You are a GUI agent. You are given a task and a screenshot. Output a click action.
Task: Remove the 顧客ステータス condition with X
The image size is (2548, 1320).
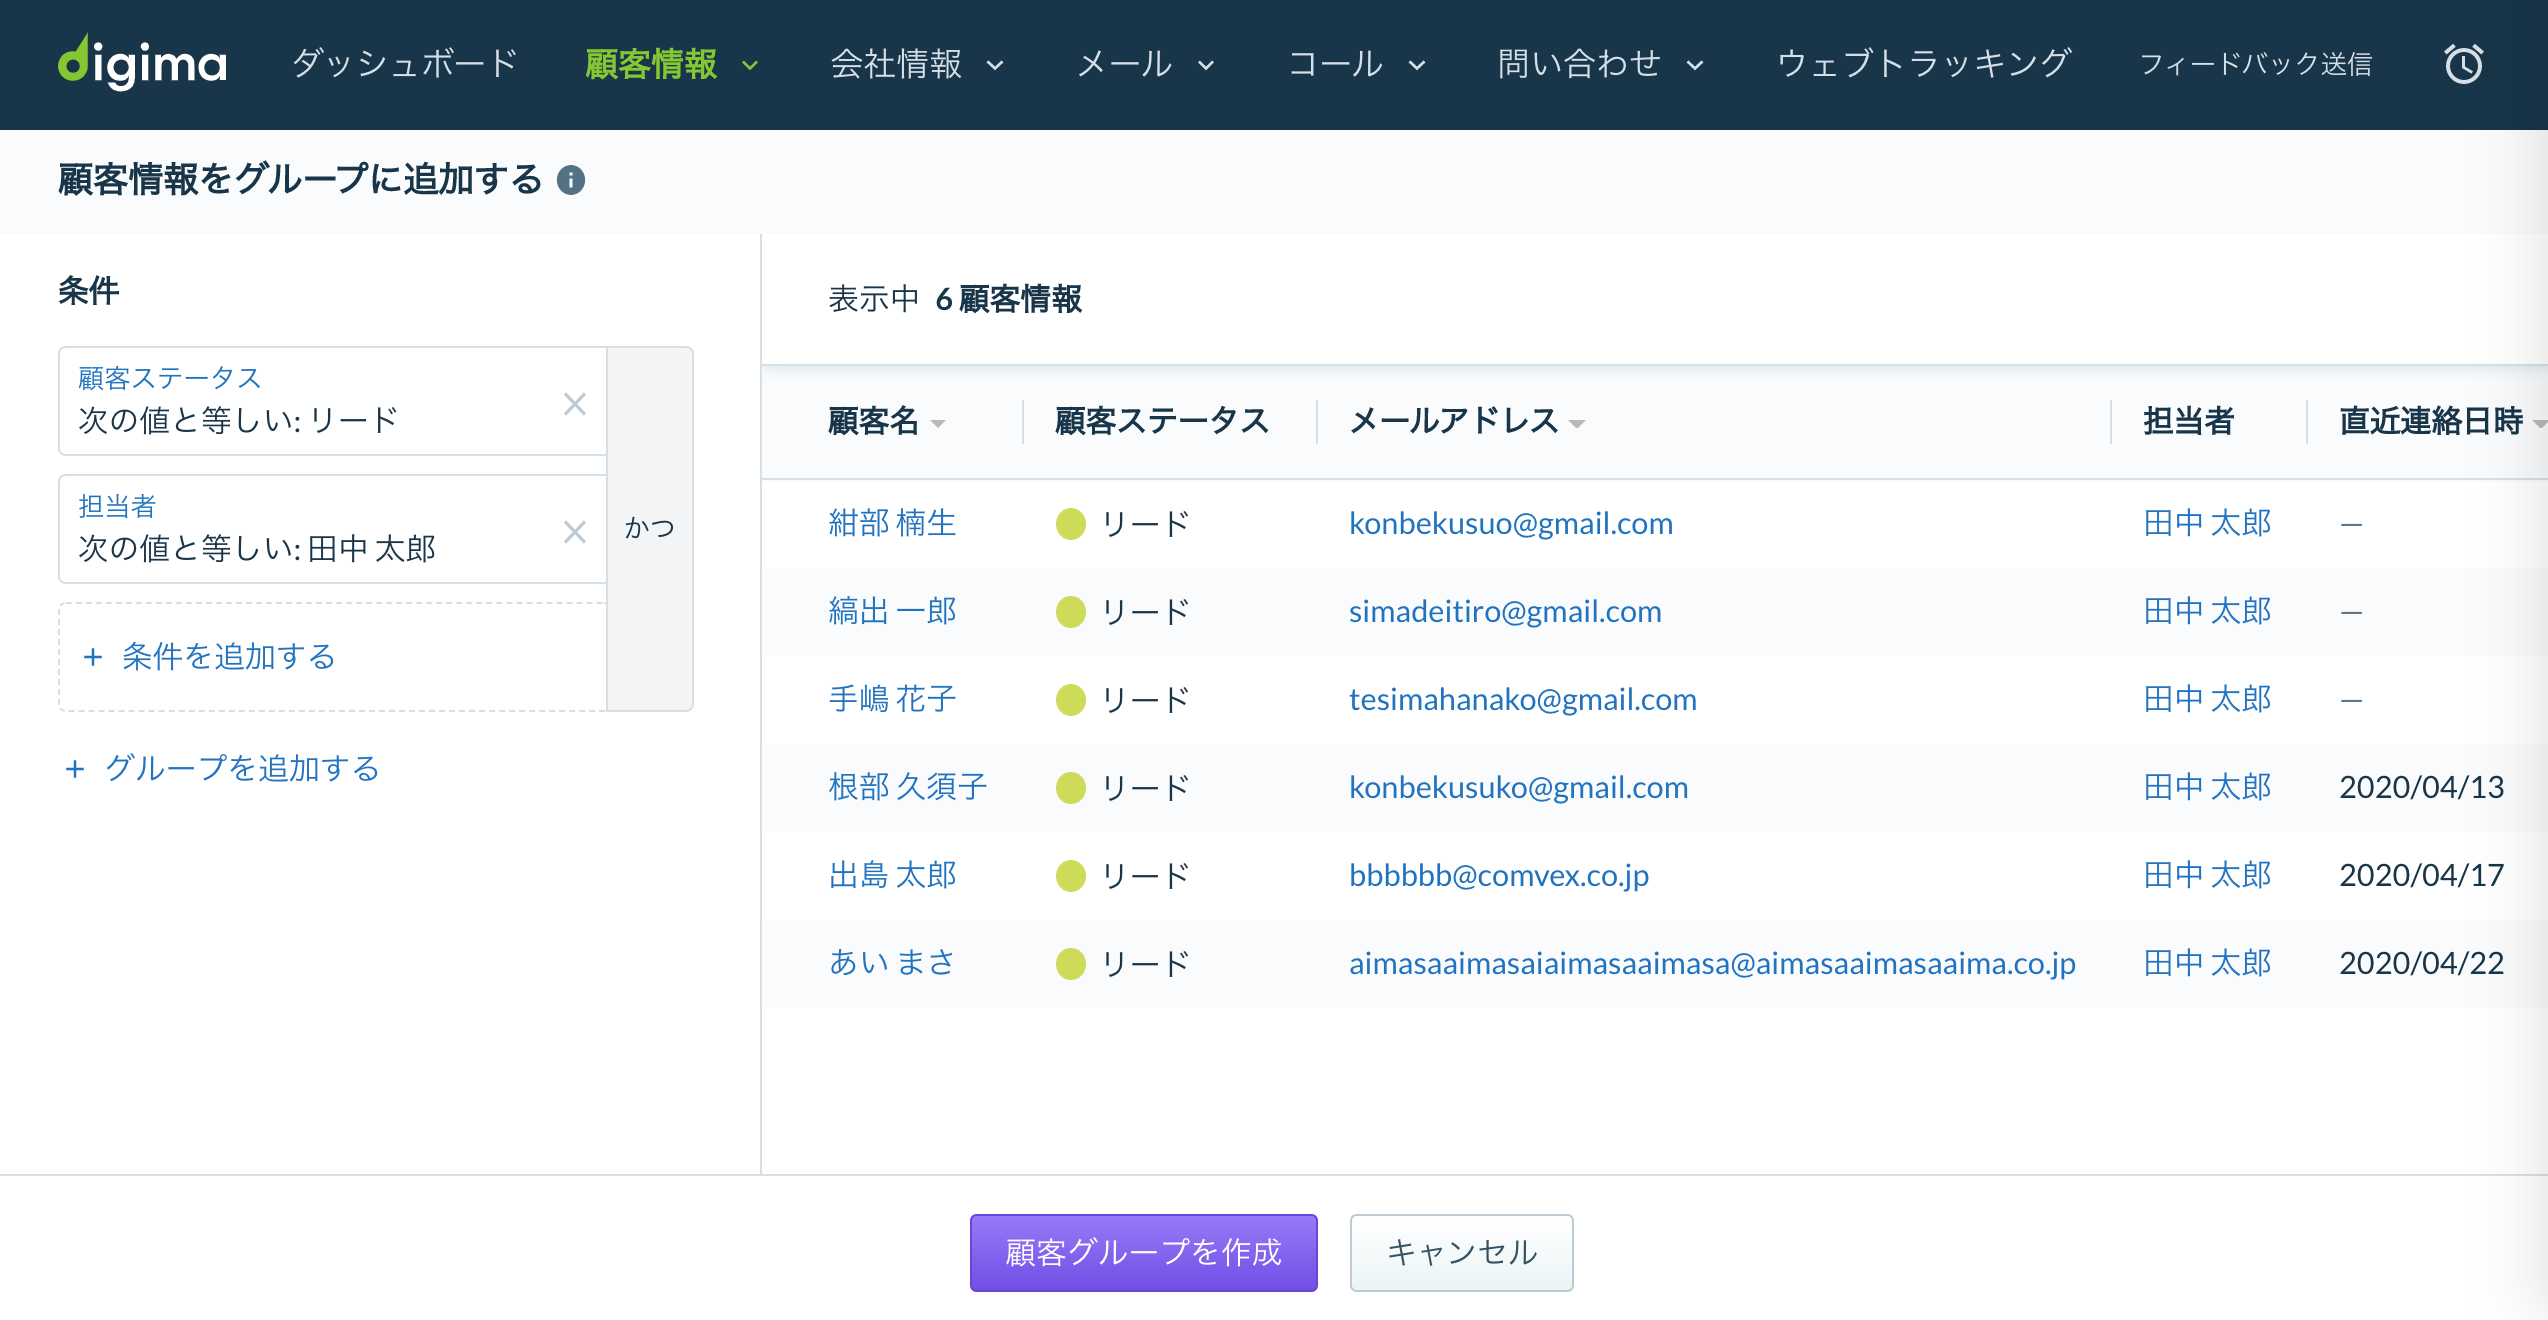[x=574, y=404]
